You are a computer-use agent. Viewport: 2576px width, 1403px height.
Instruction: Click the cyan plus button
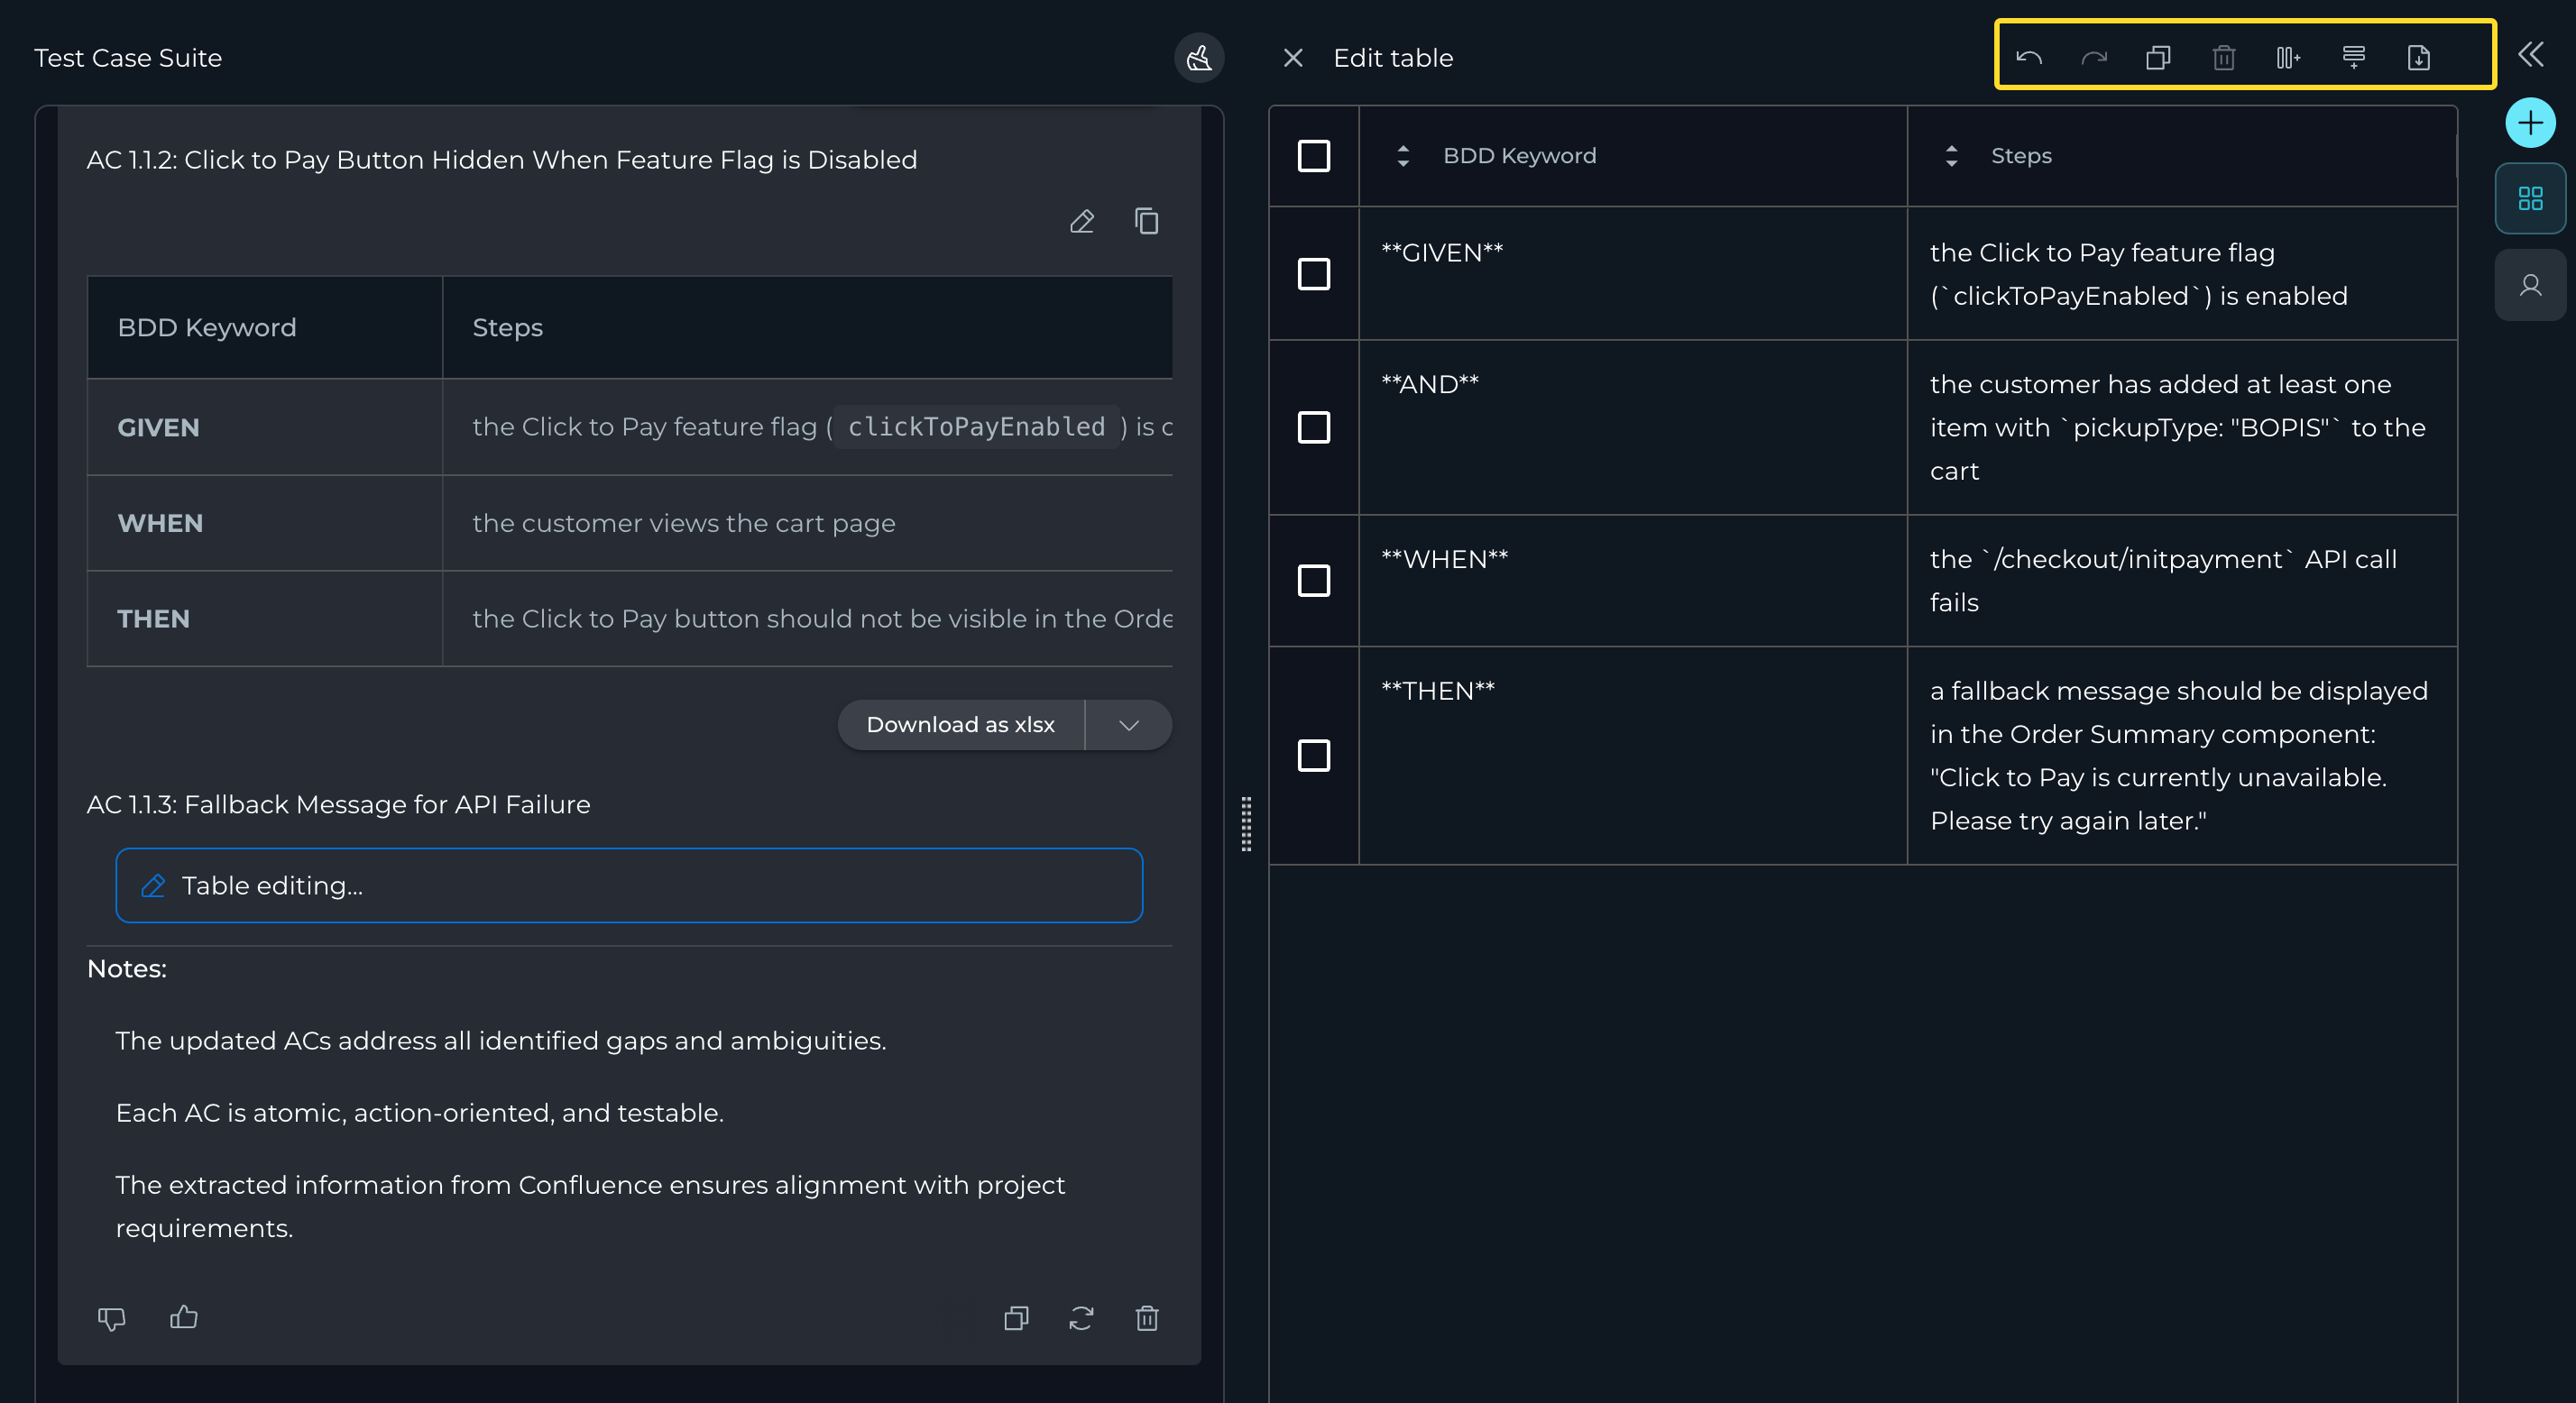pyautogui.click(x=2530, y=123)
